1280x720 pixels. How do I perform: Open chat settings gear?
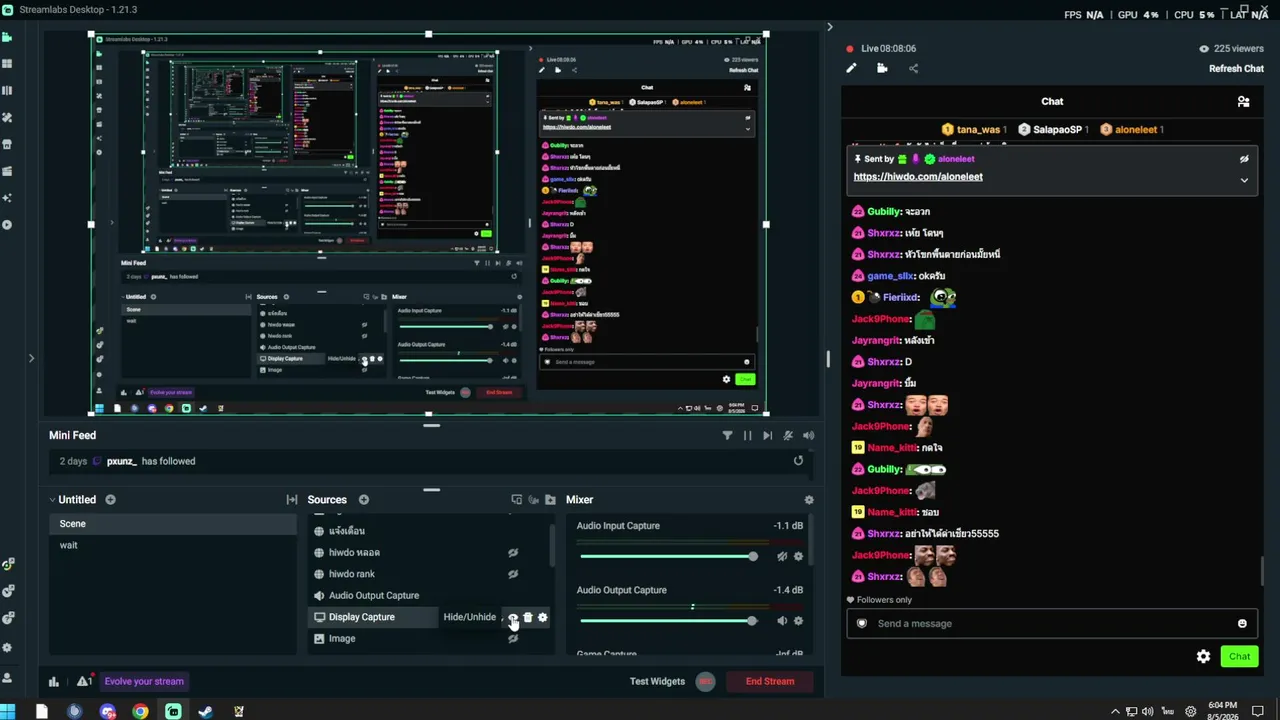(x=1204, y=656)
